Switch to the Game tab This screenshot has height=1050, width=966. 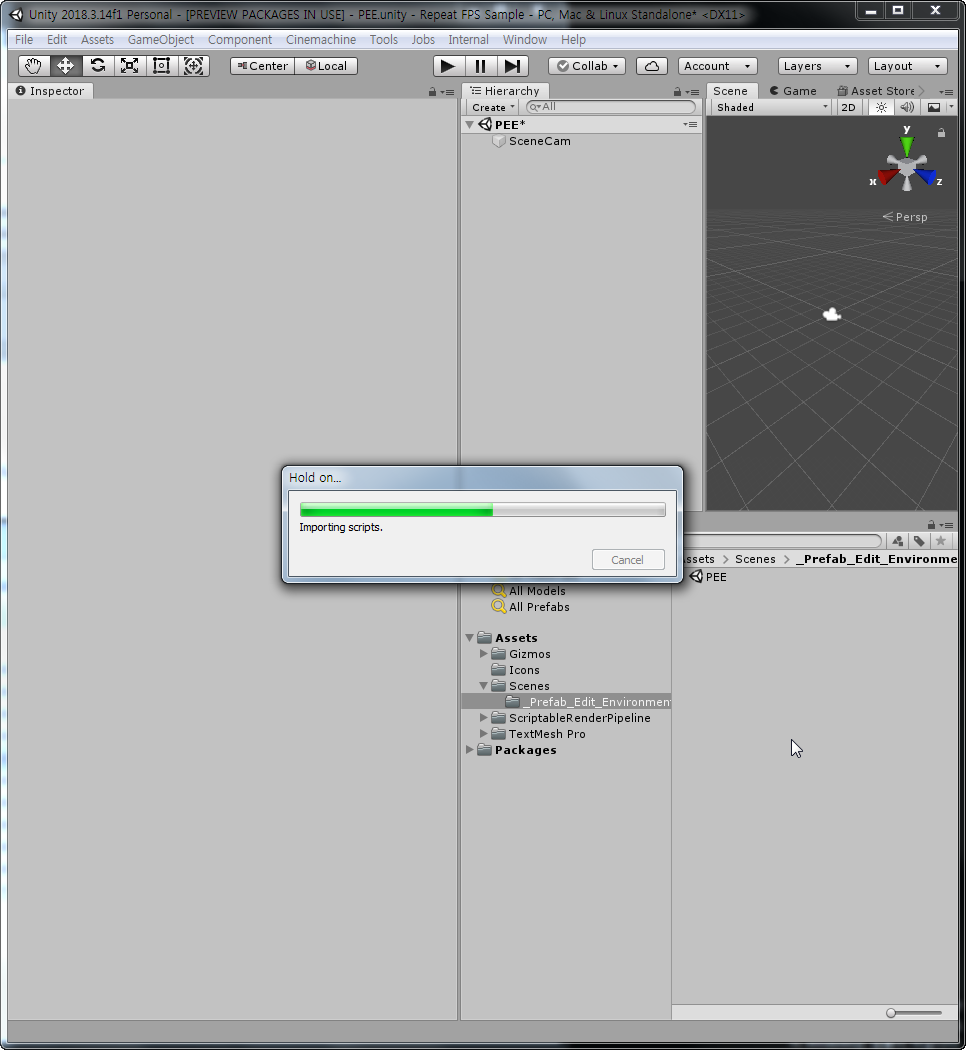793,91
